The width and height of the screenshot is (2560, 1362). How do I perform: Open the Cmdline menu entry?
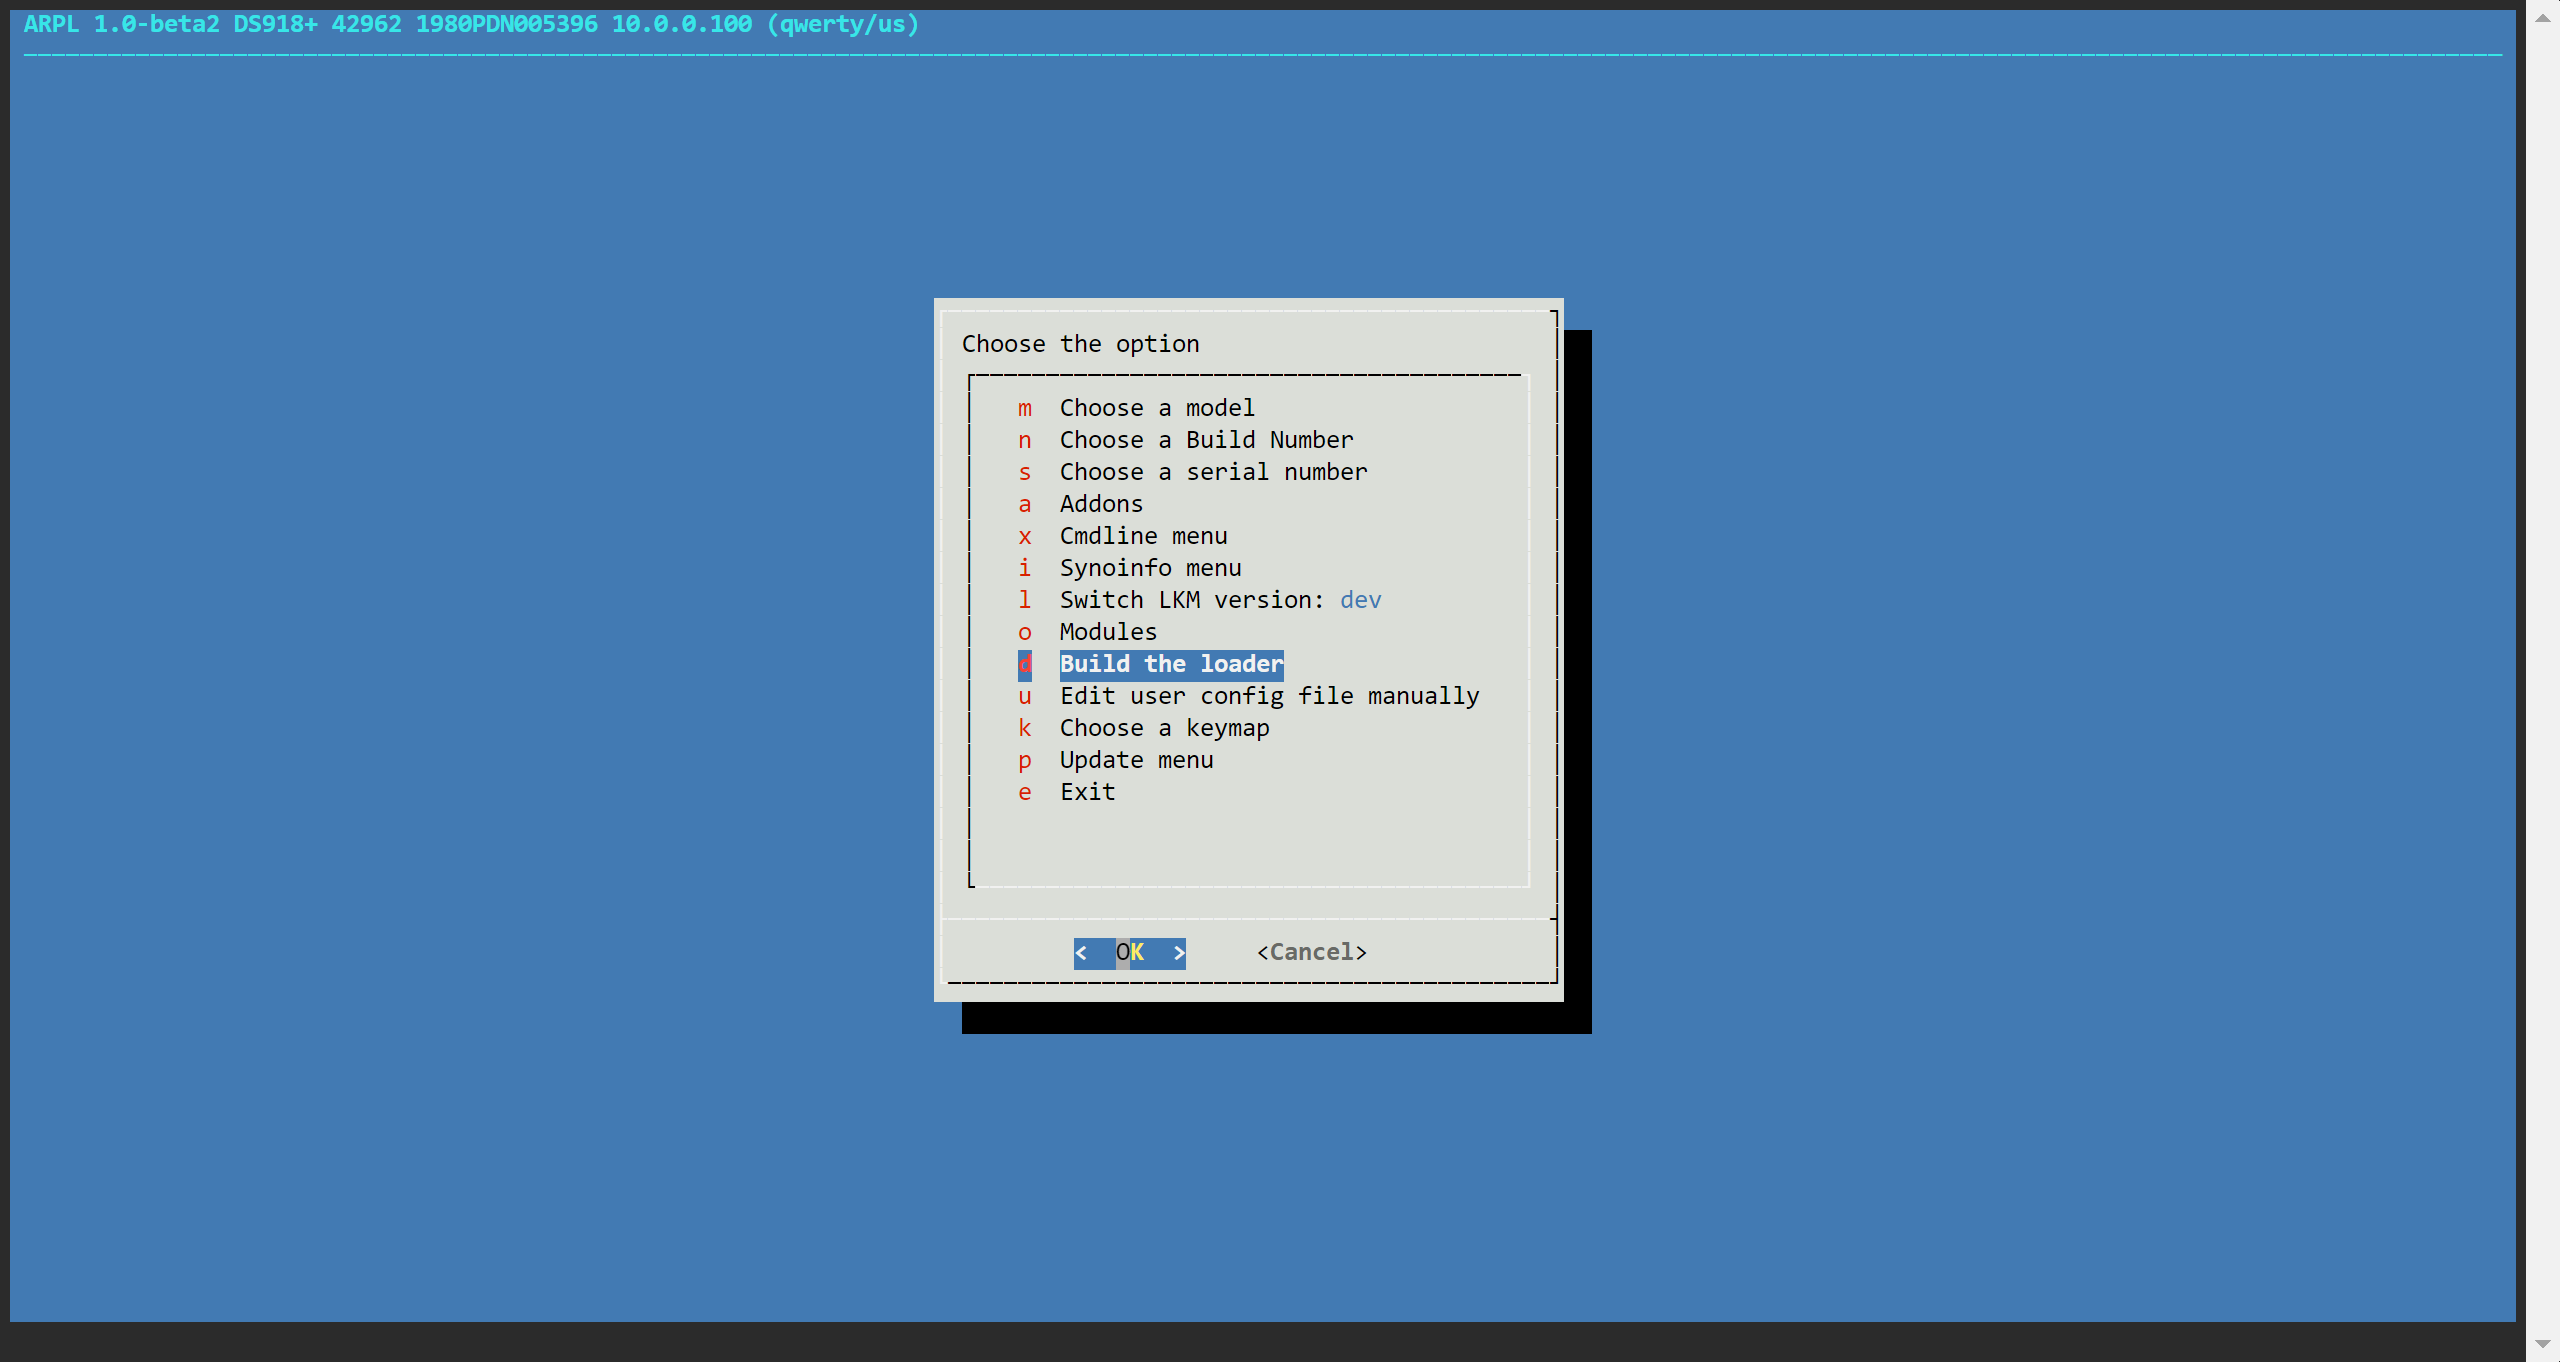point(1143,536)
